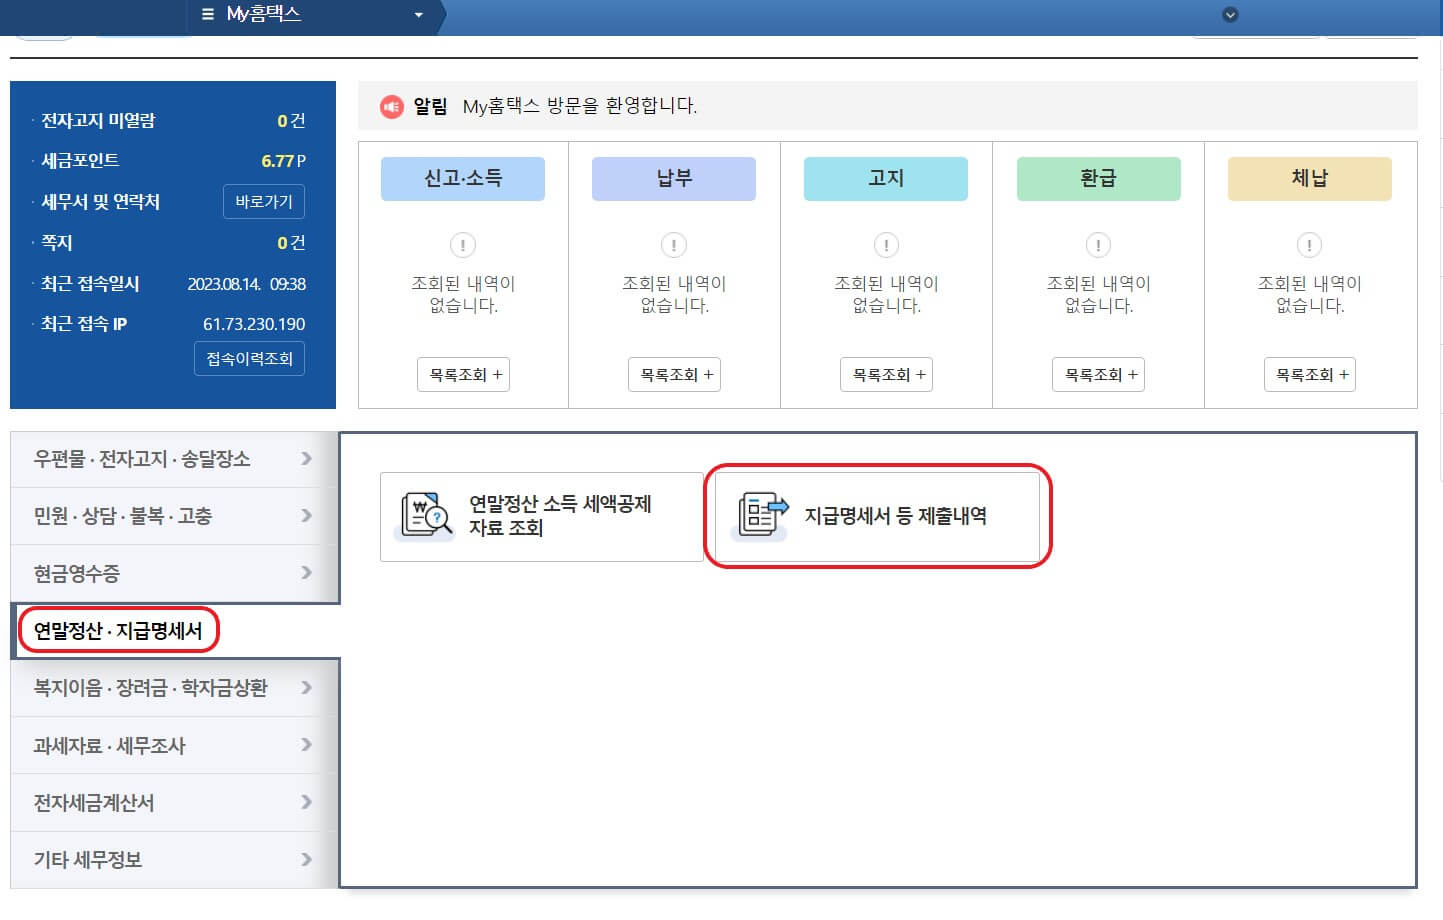
Task: Expand chevron beside 과세자료·세무조사
Action: tap(307, 745)
